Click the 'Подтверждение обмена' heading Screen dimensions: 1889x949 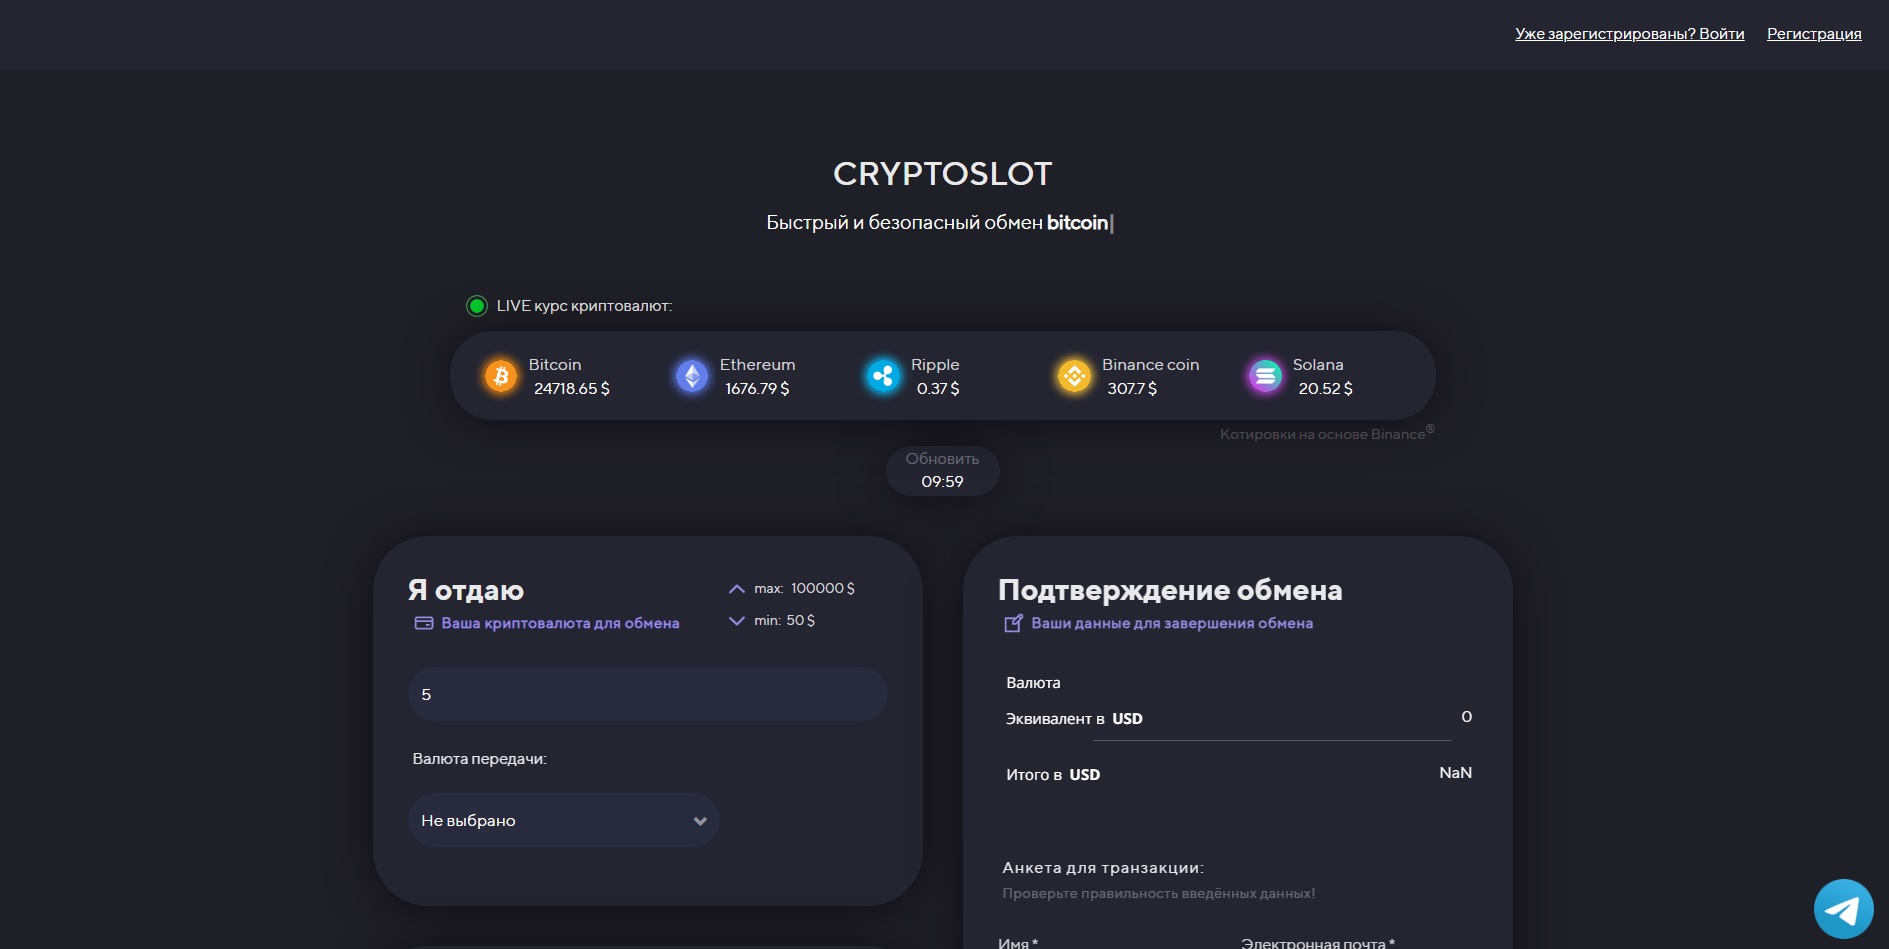click(x=1170, y=590)
